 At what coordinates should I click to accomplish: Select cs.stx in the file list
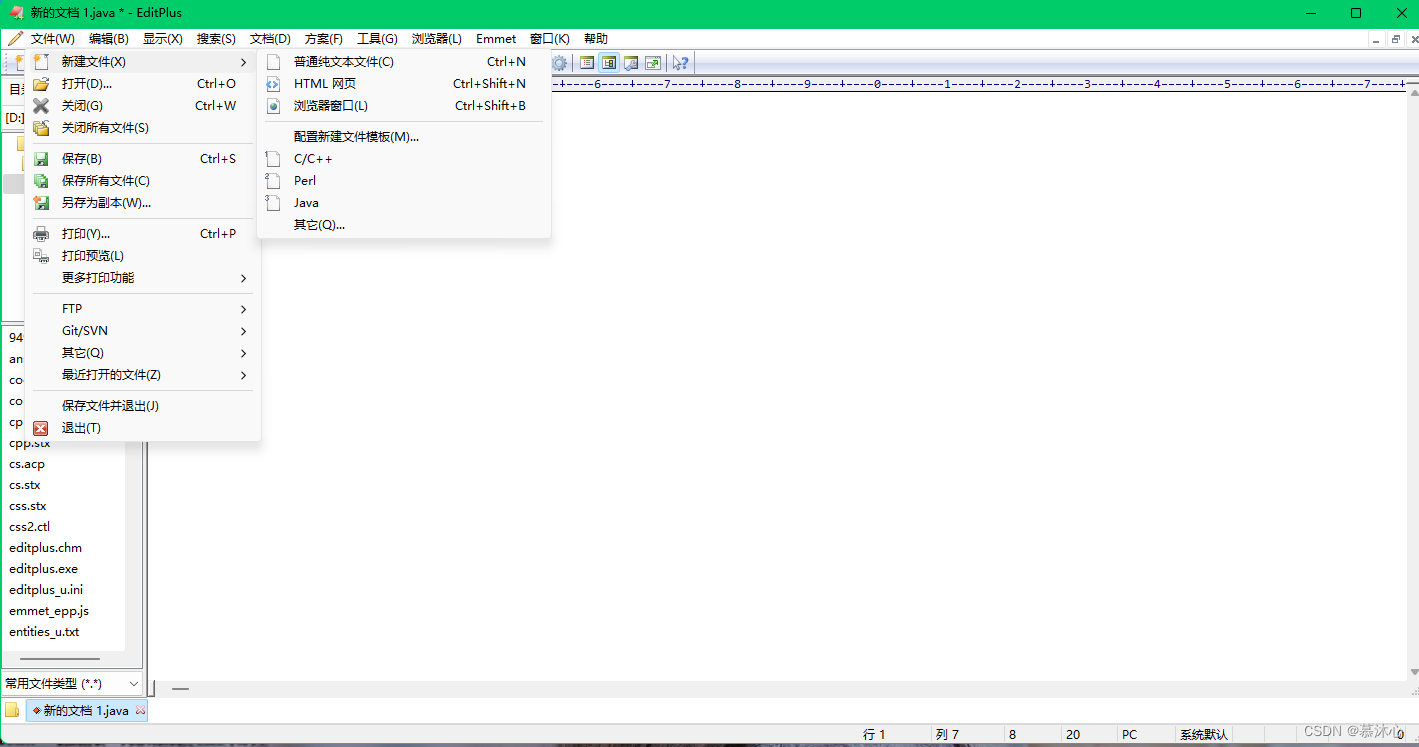tap(25, 485)
